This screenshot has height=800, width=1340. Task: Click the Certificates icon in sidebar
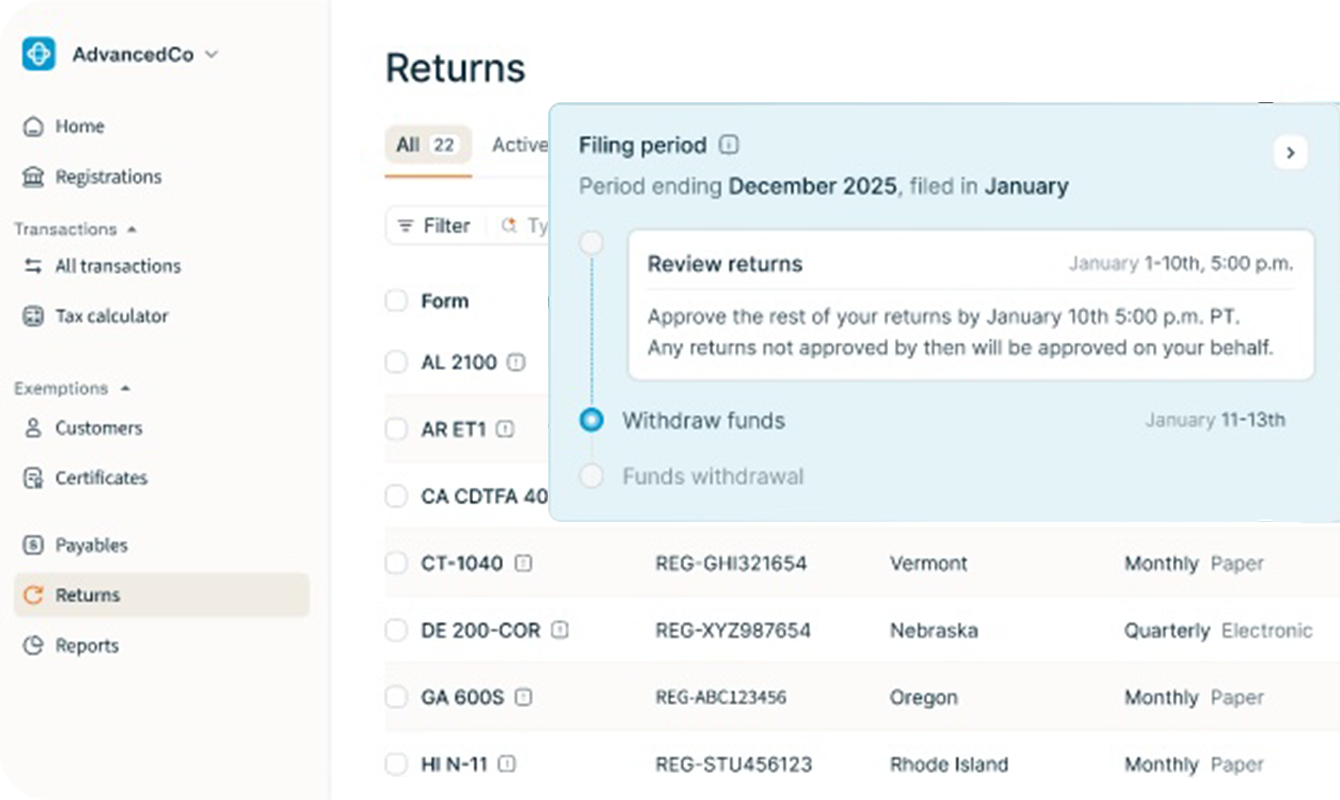(34, 478)
